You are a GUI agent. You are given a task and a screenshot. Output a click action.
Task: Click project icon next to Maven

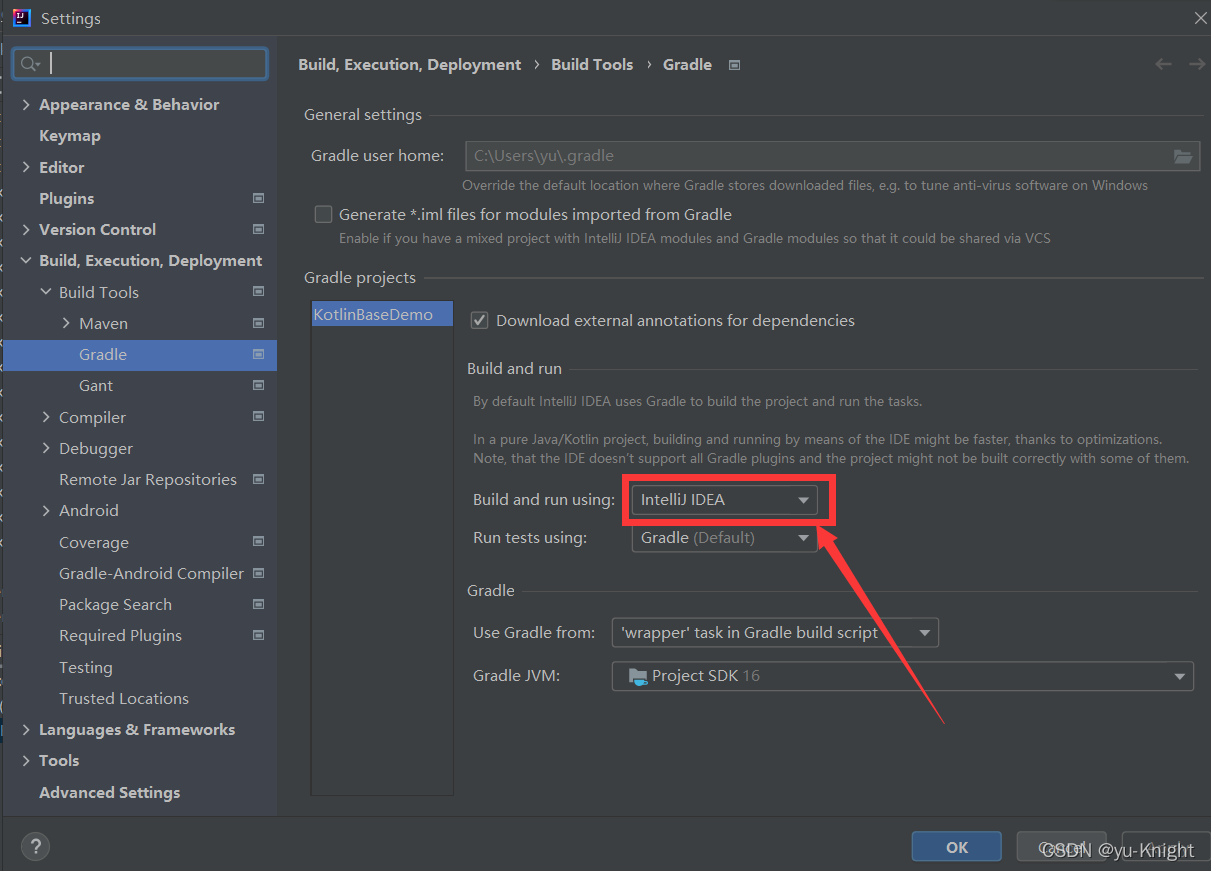coord(259,323)
